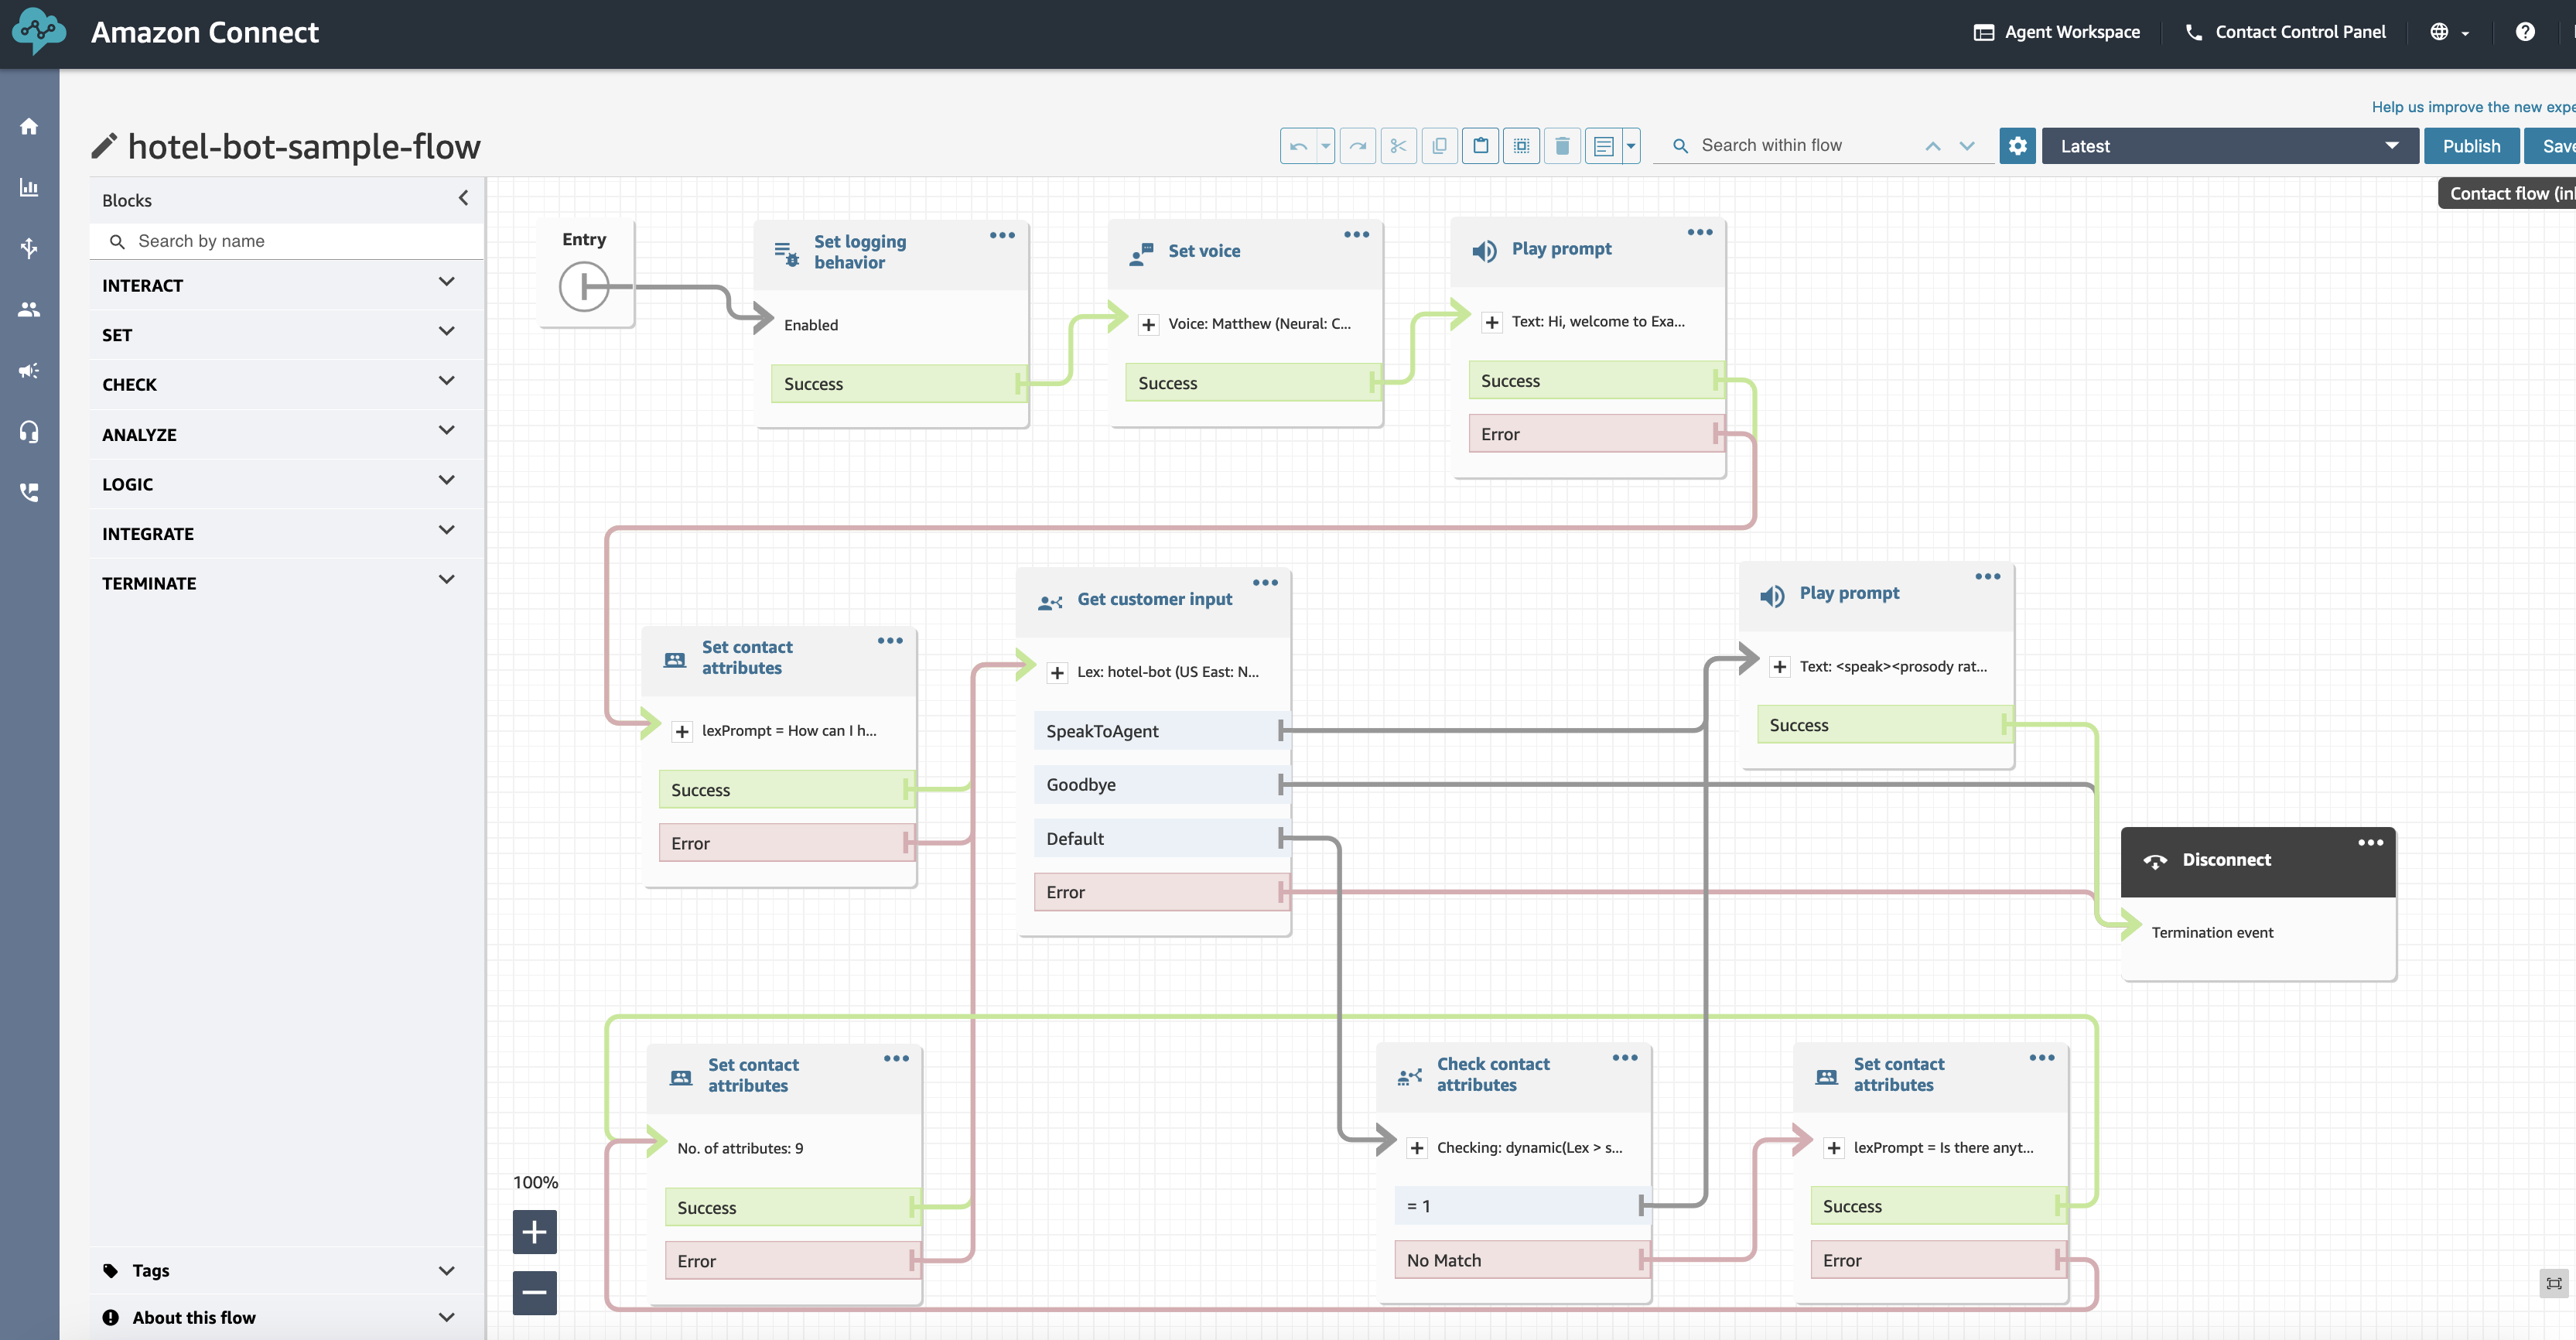The image size is (2576, 1340).
Task: Zoom in with the plus button
Action: click(x=535, y=1232)
